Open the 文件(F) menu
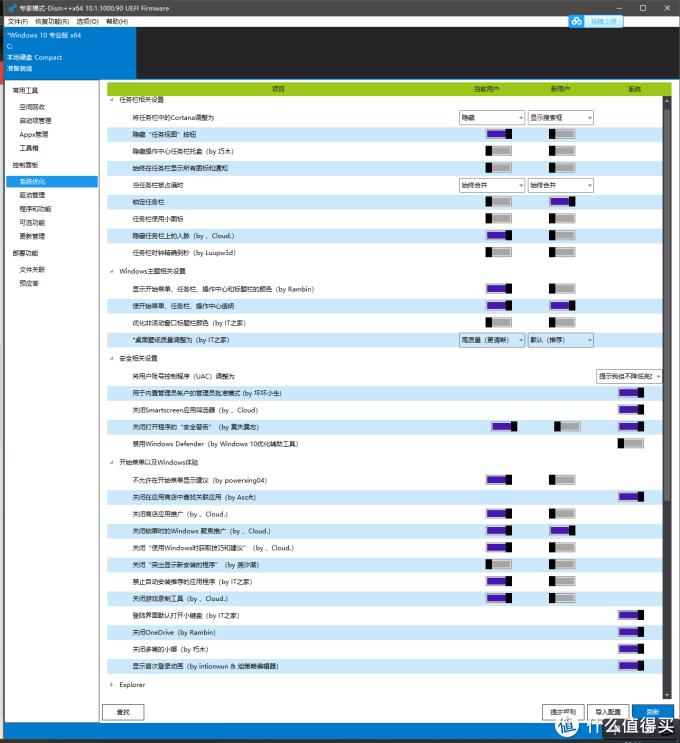 pyautogui.click(x=18, y=21)
